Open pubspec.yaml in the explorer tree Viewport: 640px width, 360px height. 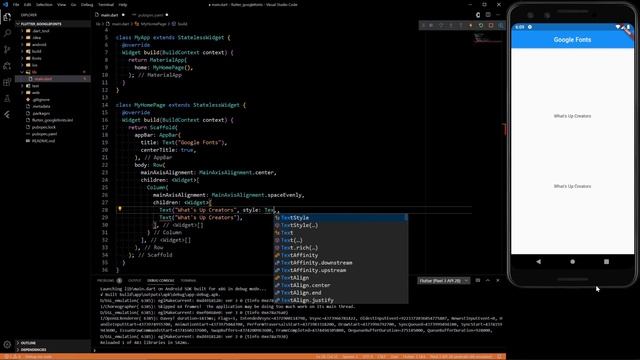pos(44,134)
